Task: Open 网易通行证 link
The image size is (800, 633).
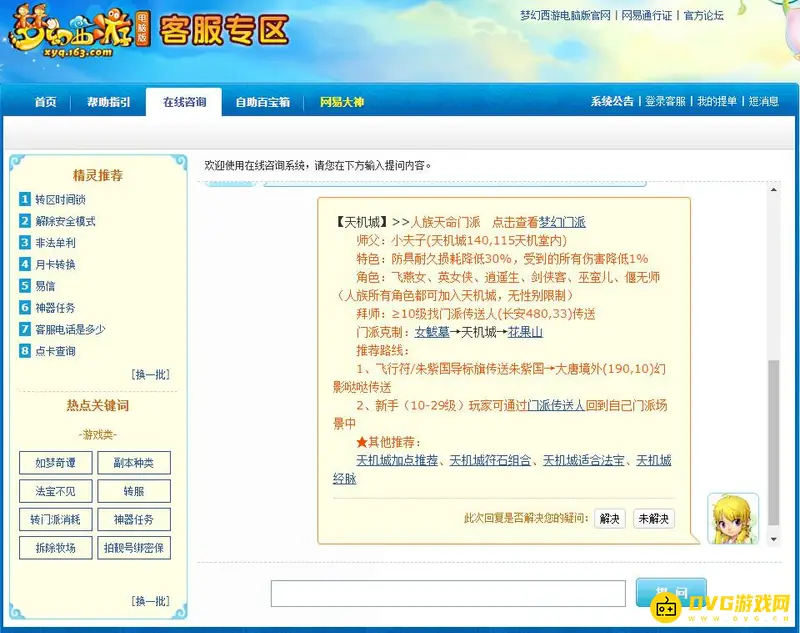Action: tap(646, 15)
